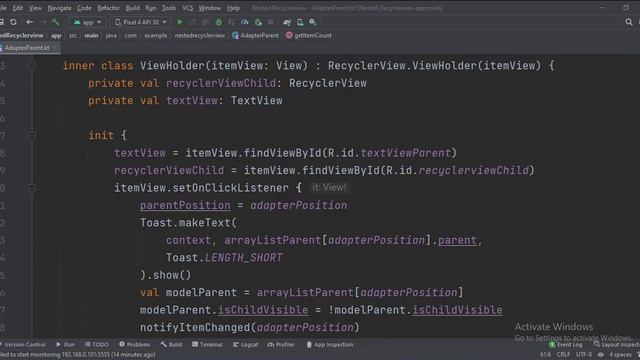640x360 pixels.
Task: Click the Sync project files icon
Action: (13, 22)
